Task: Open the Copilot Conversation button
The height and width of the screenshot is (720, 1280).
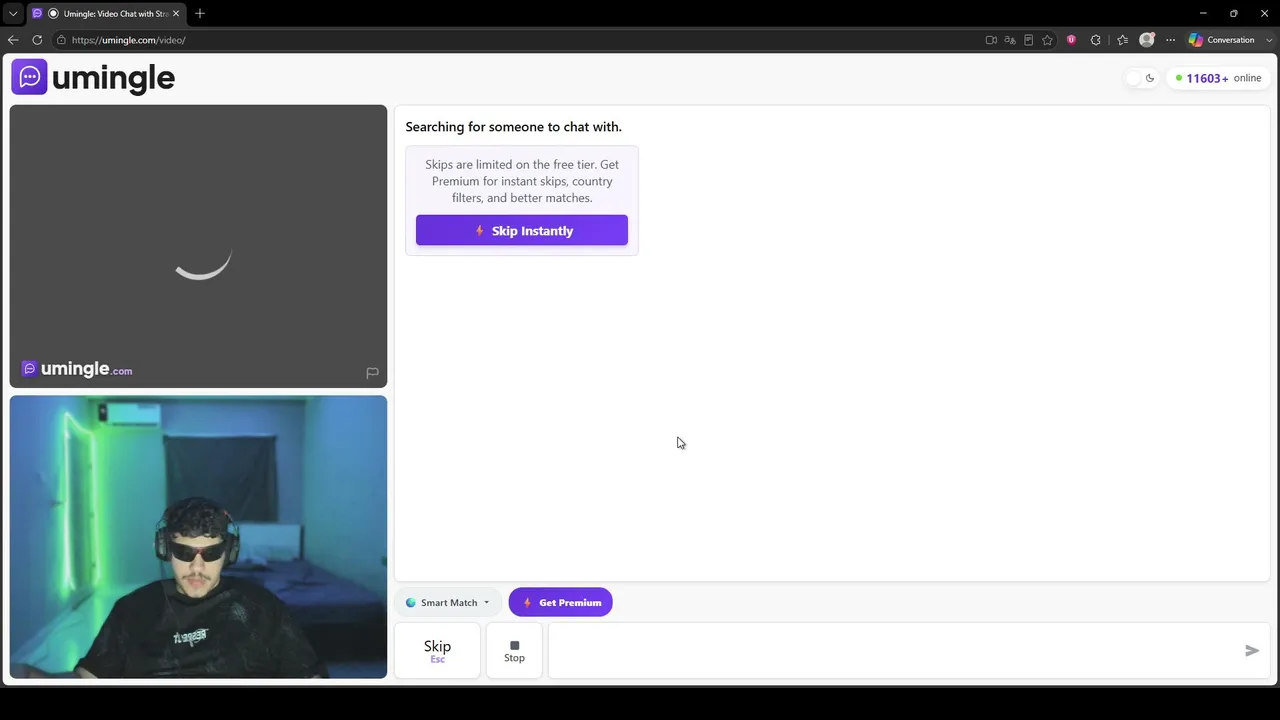Action: point(1222,40)
